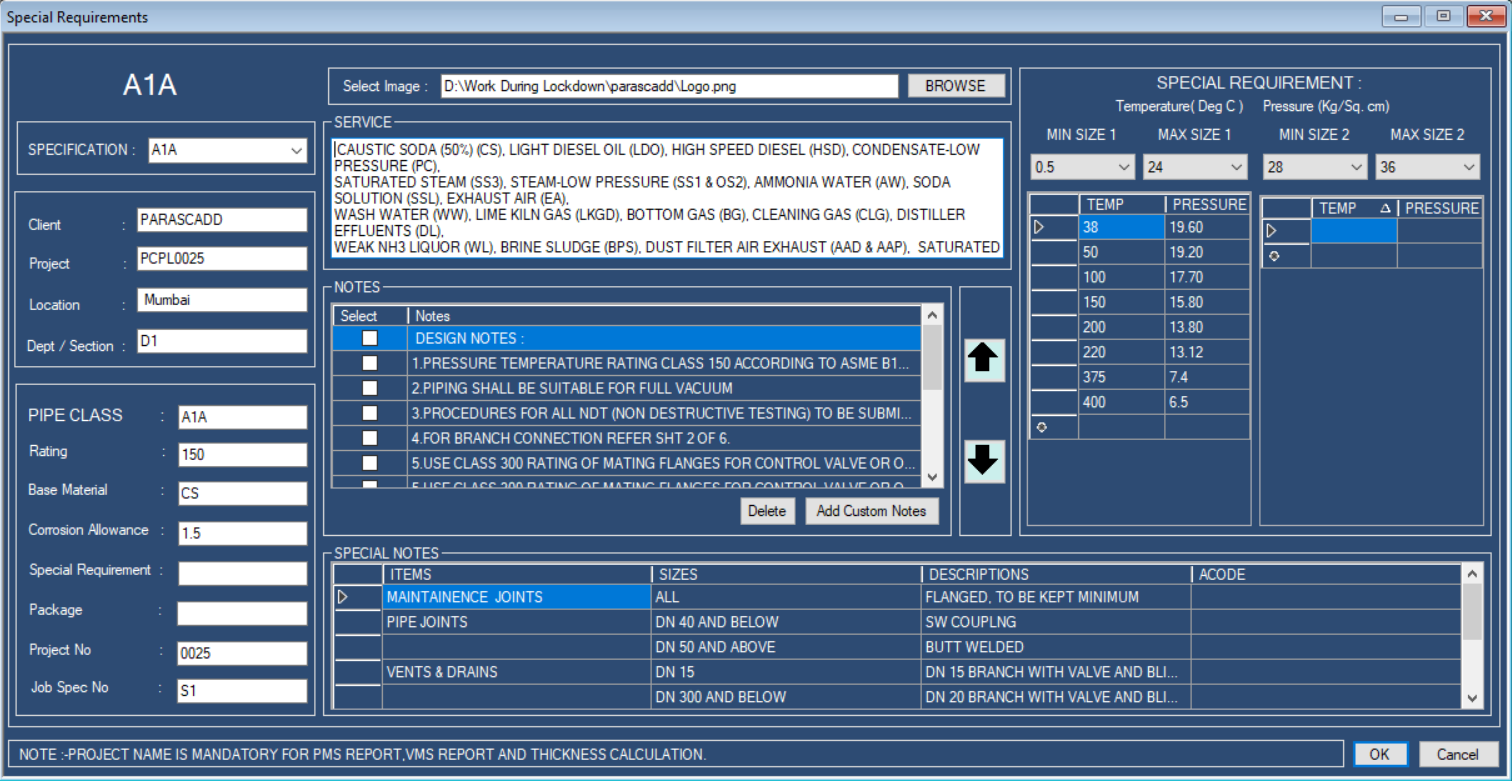Click the Base Material field

click(x=242, y=493)
